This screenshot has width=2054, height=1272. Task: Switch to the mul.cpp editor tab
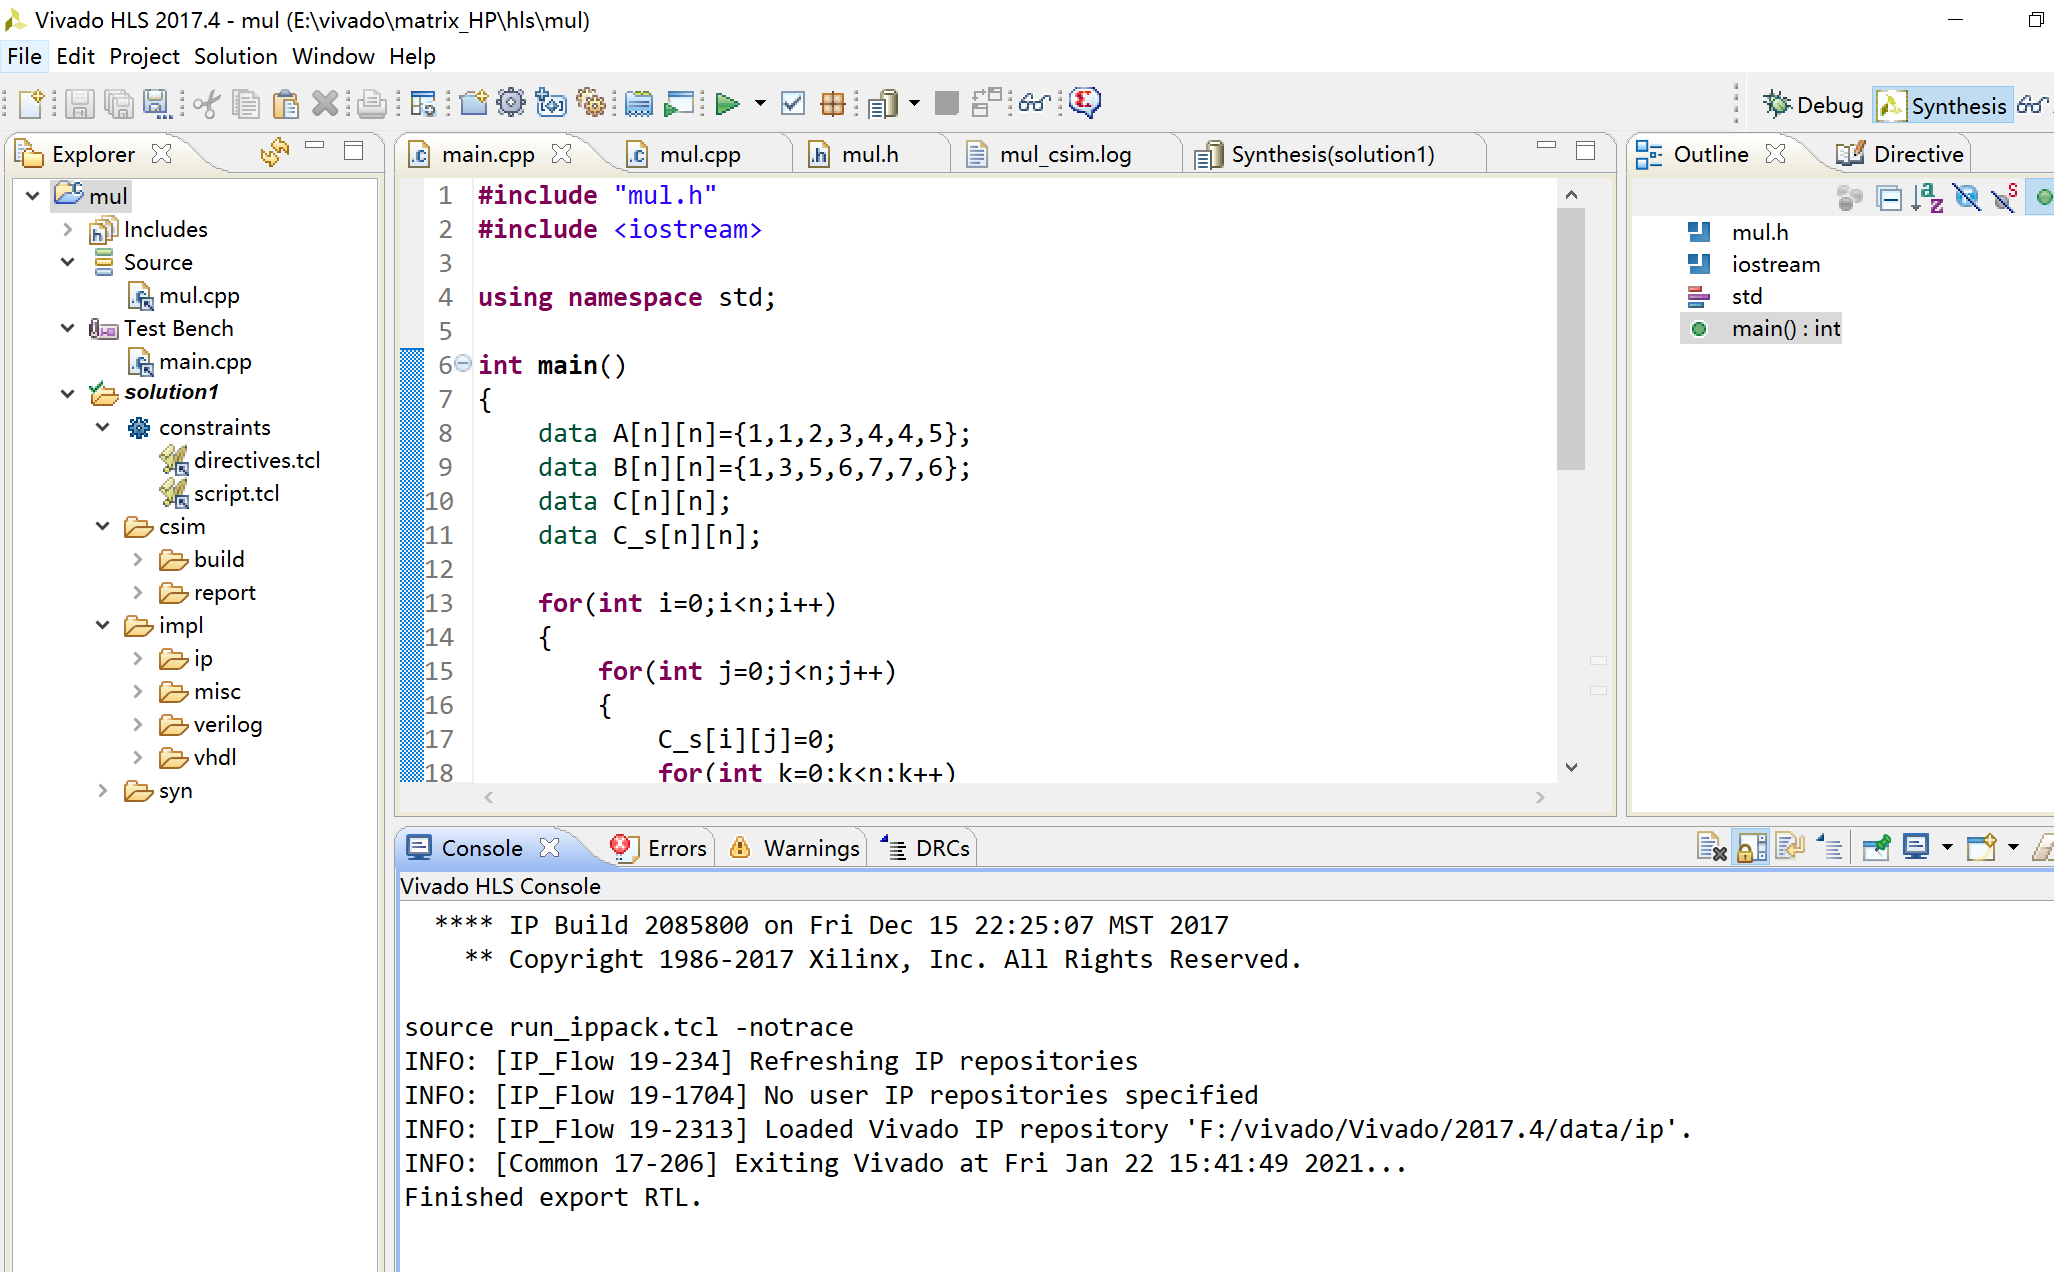[x=699, y=154]
